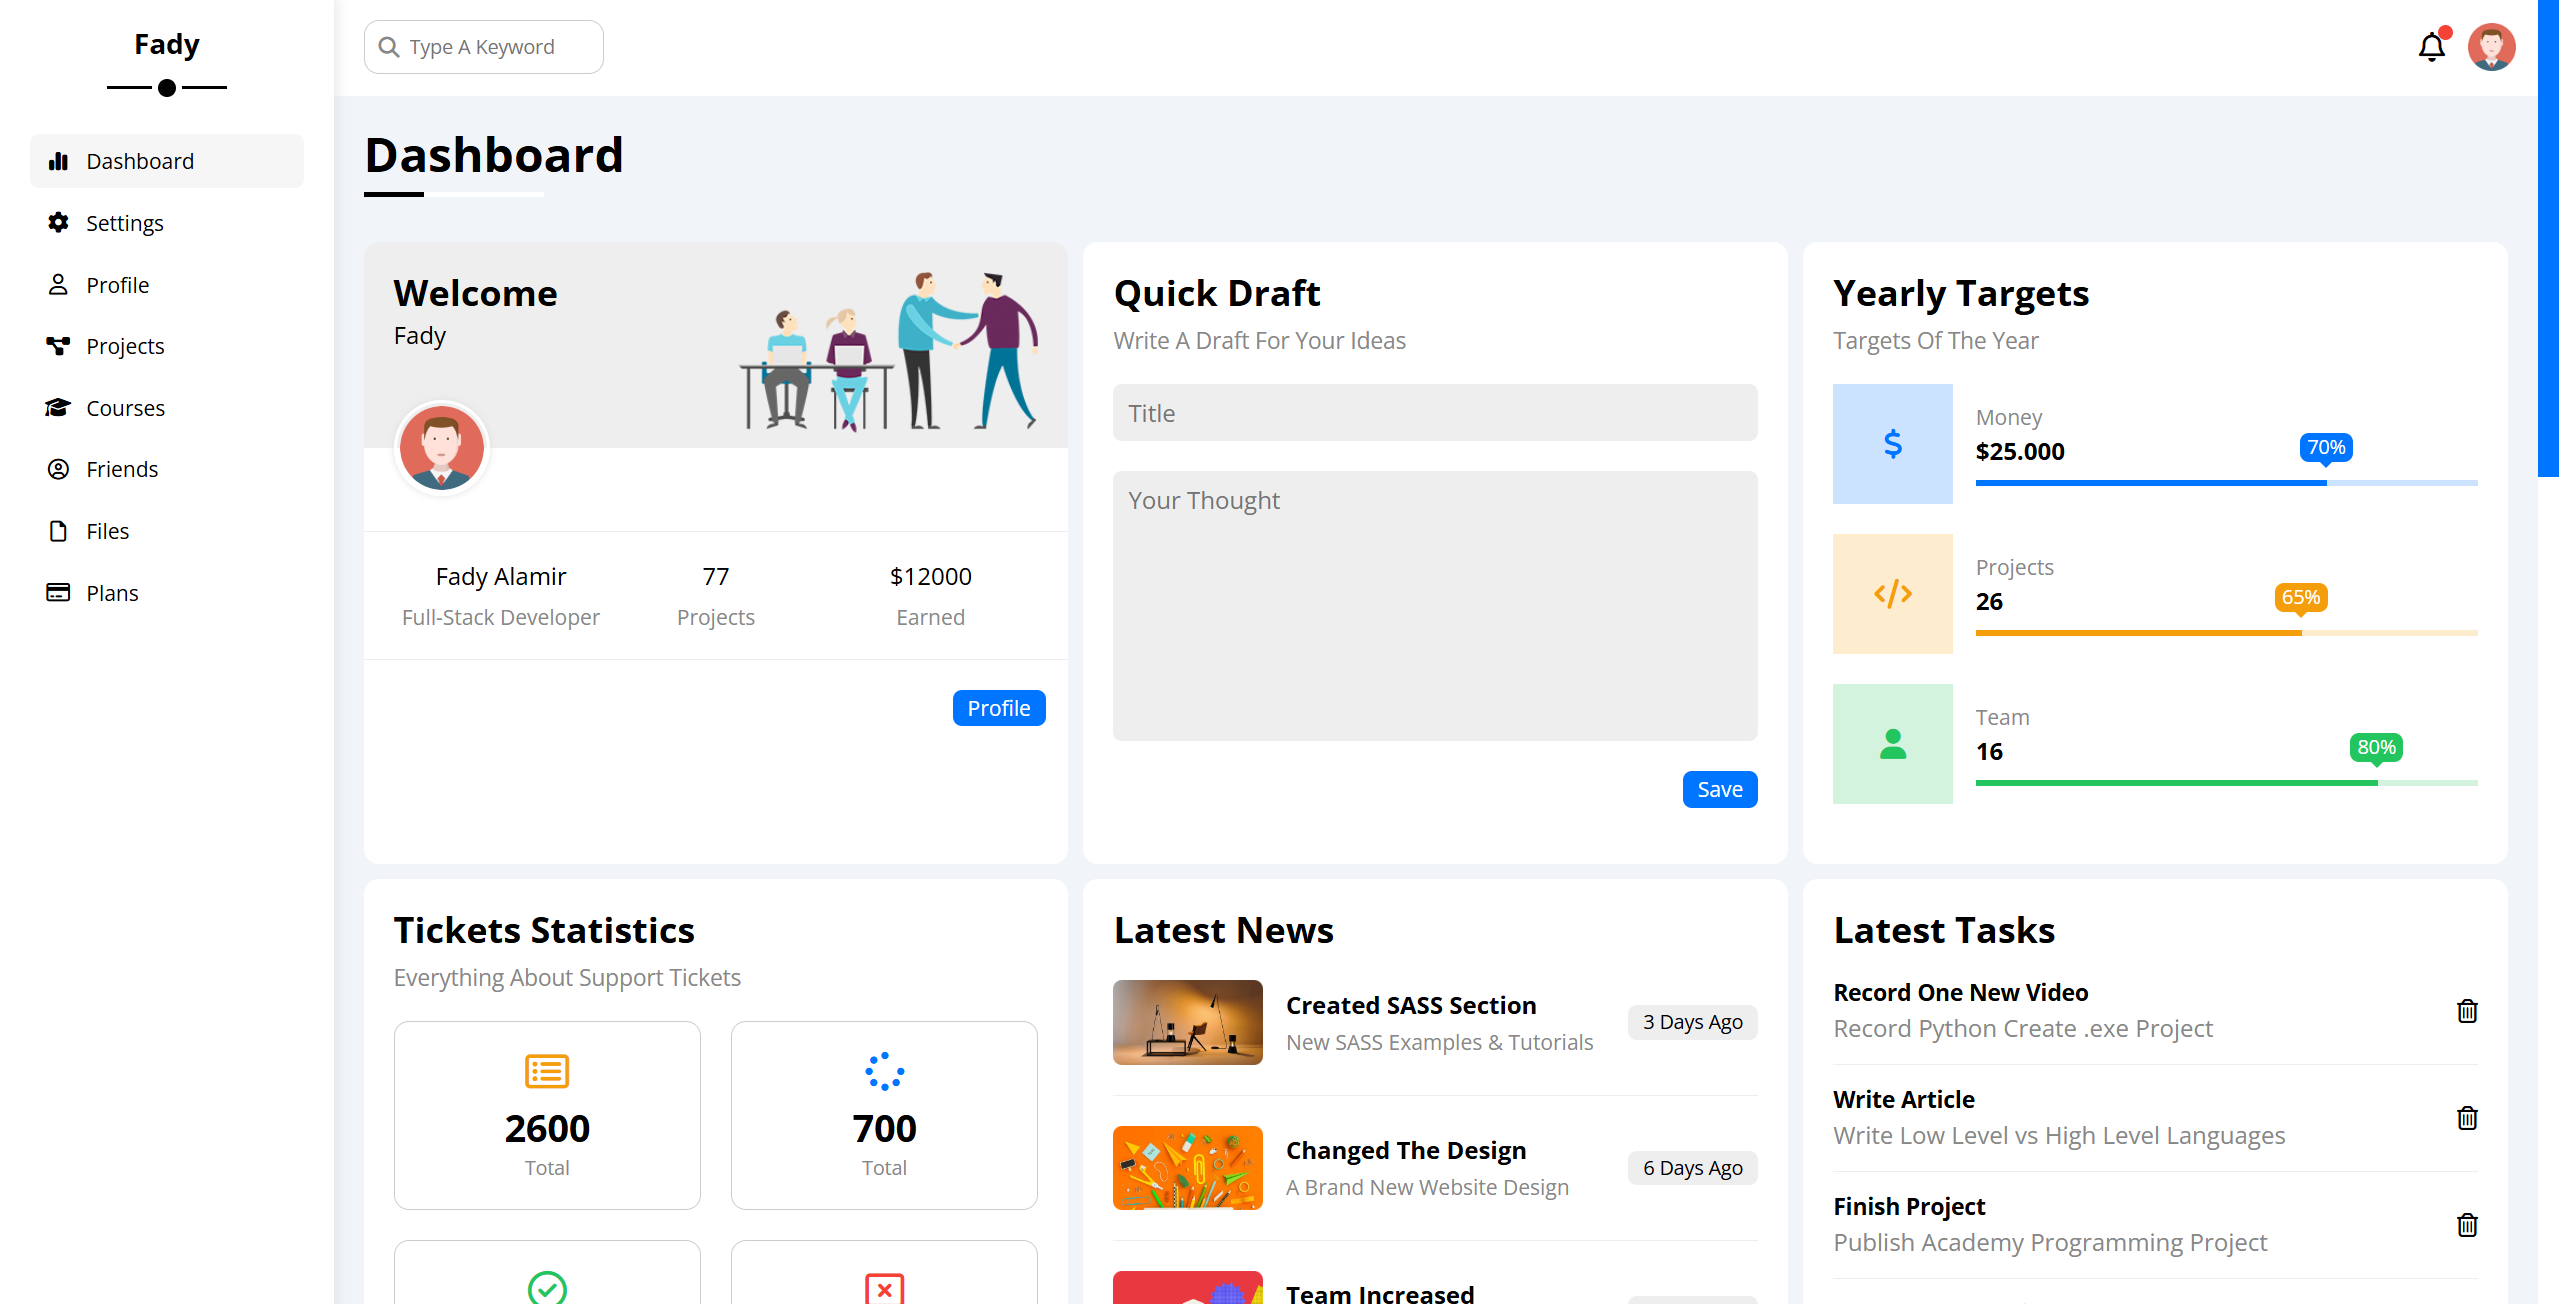Click the Your Thought text area

click(x=1434, y=606)
